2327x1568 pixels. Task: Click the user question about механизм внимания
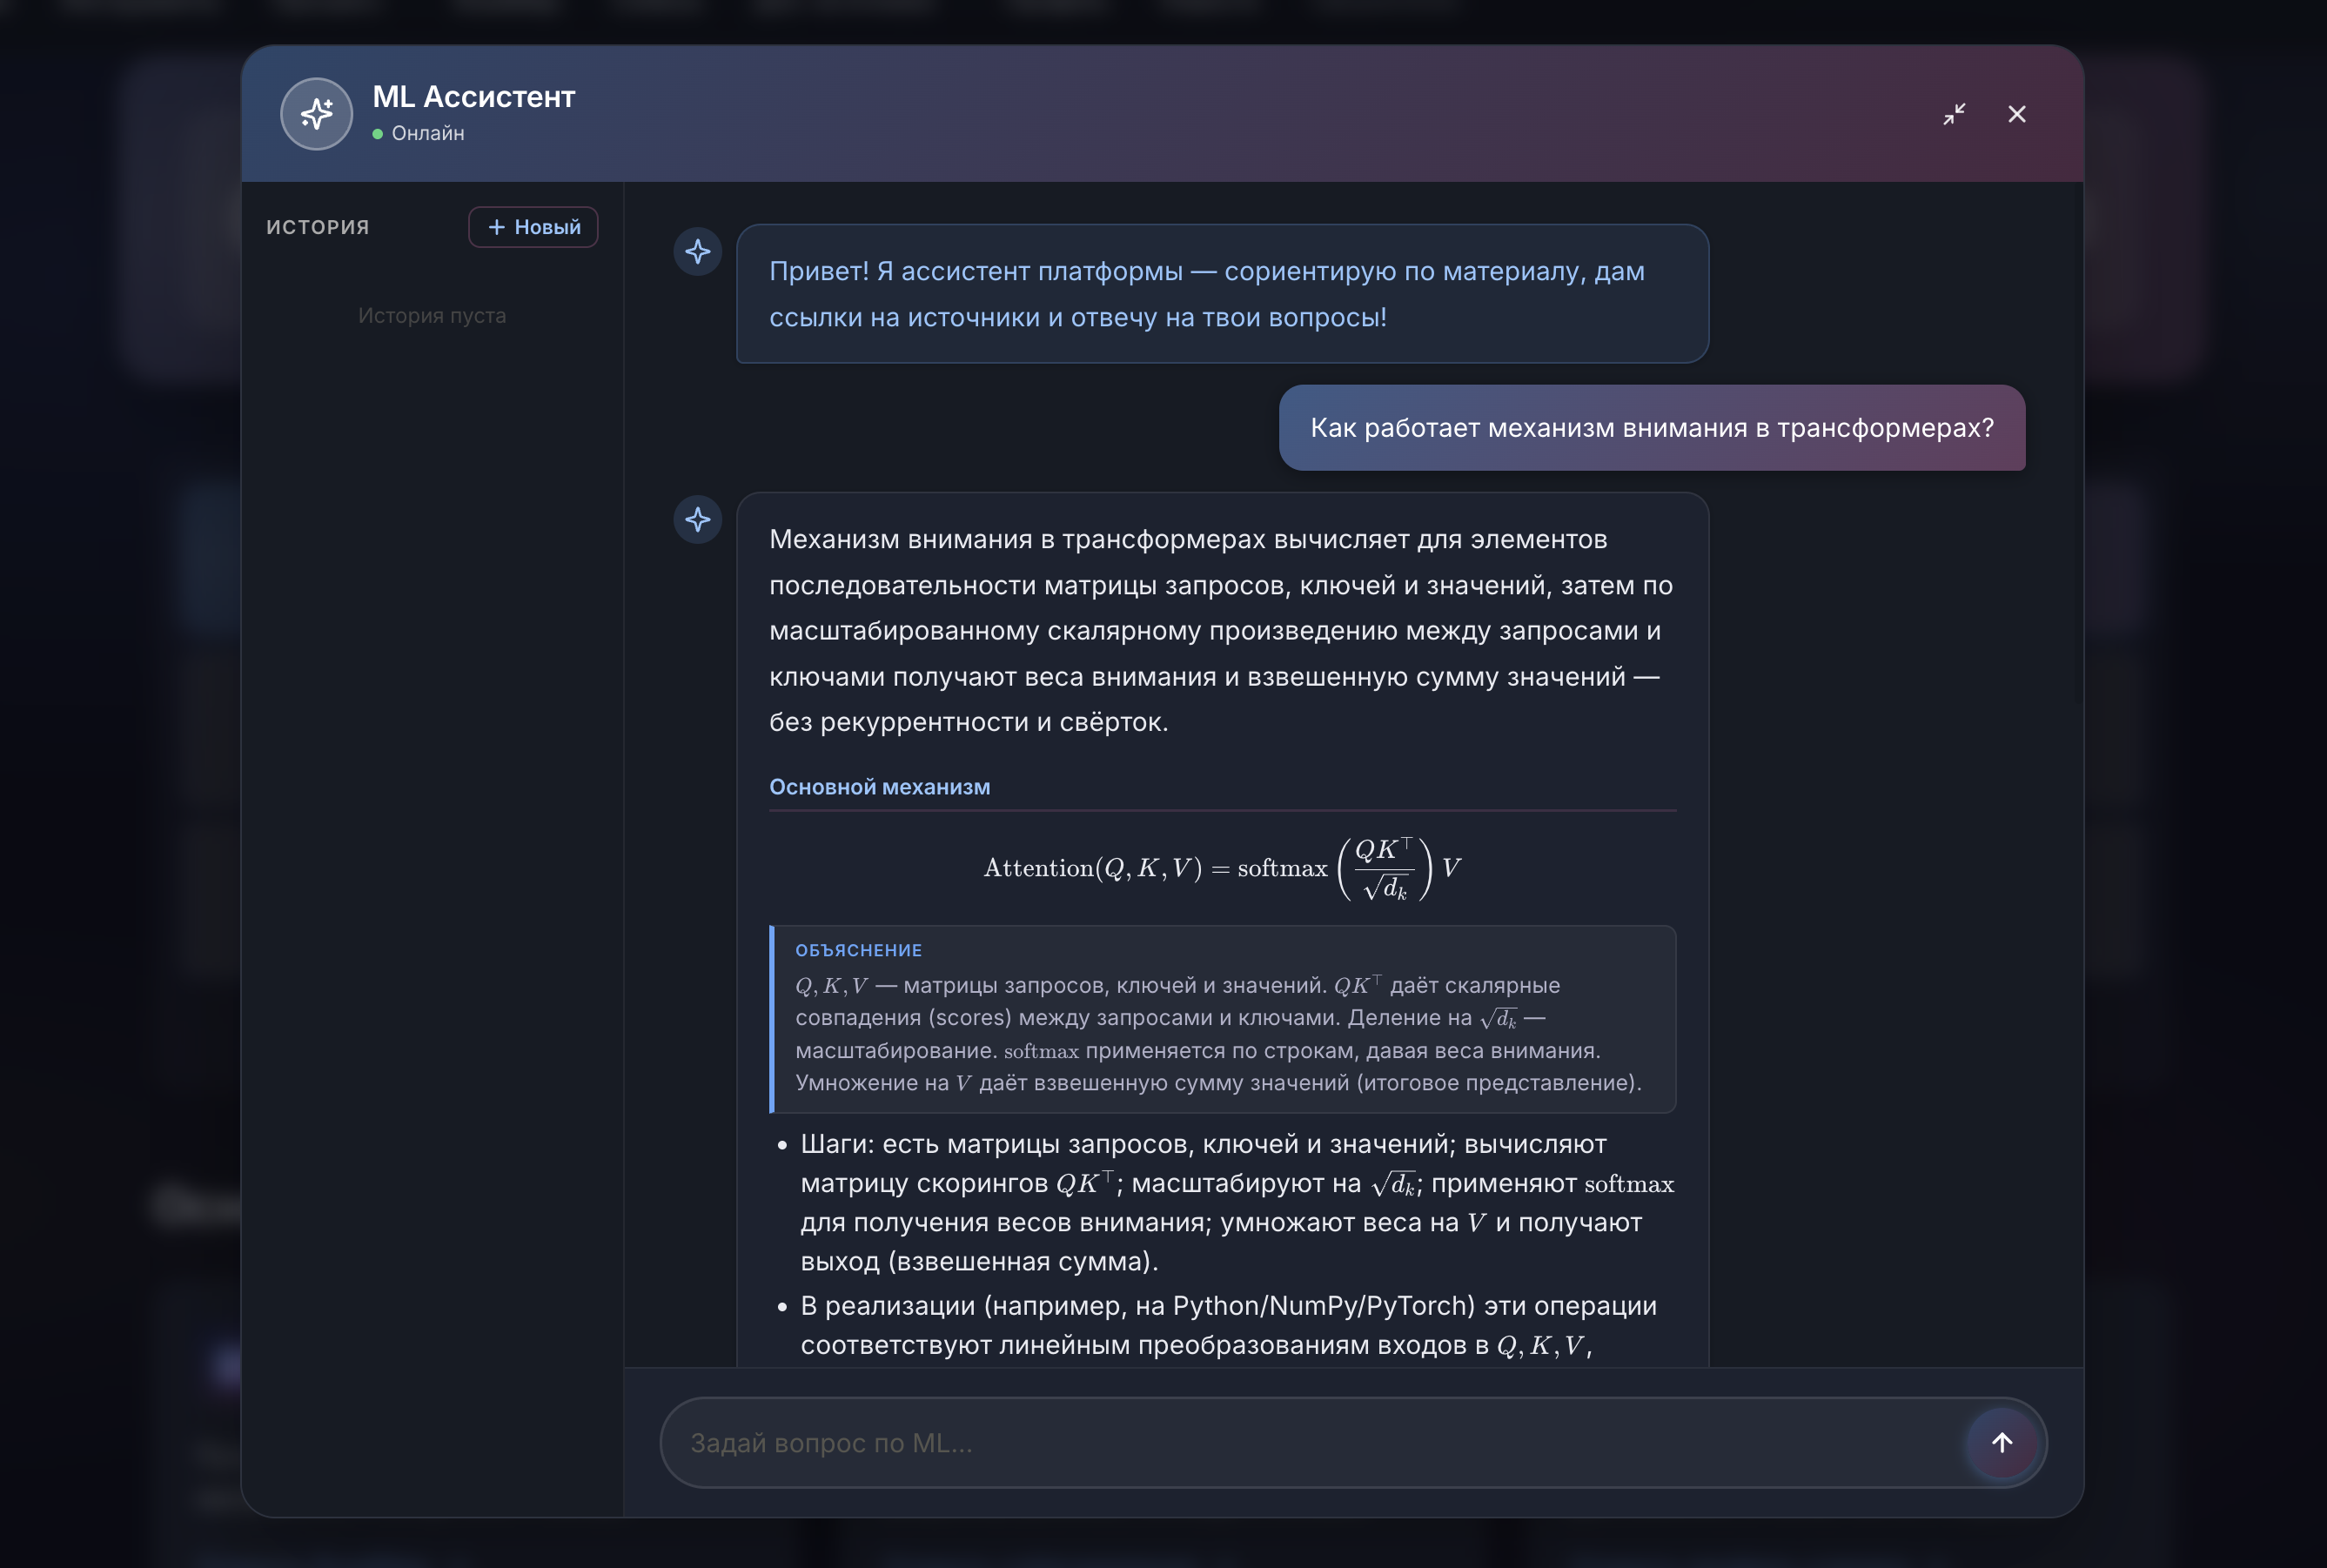(1652, 428)
